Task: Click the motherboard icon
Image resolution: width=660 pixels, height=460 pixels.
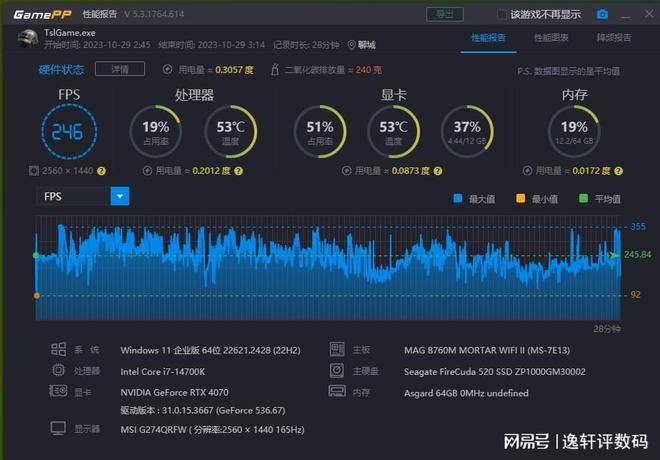Action: tap(337, 349)
